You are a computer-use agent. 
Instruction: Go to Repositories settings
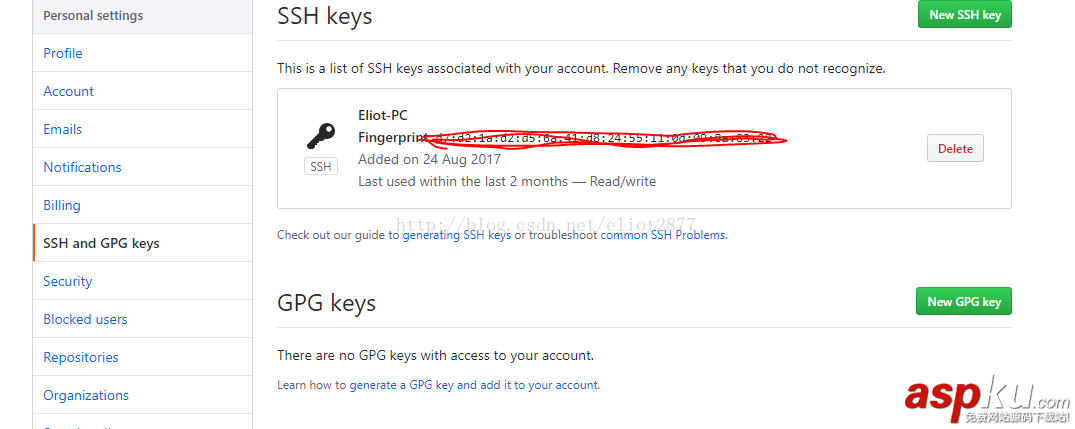(81, 357)
